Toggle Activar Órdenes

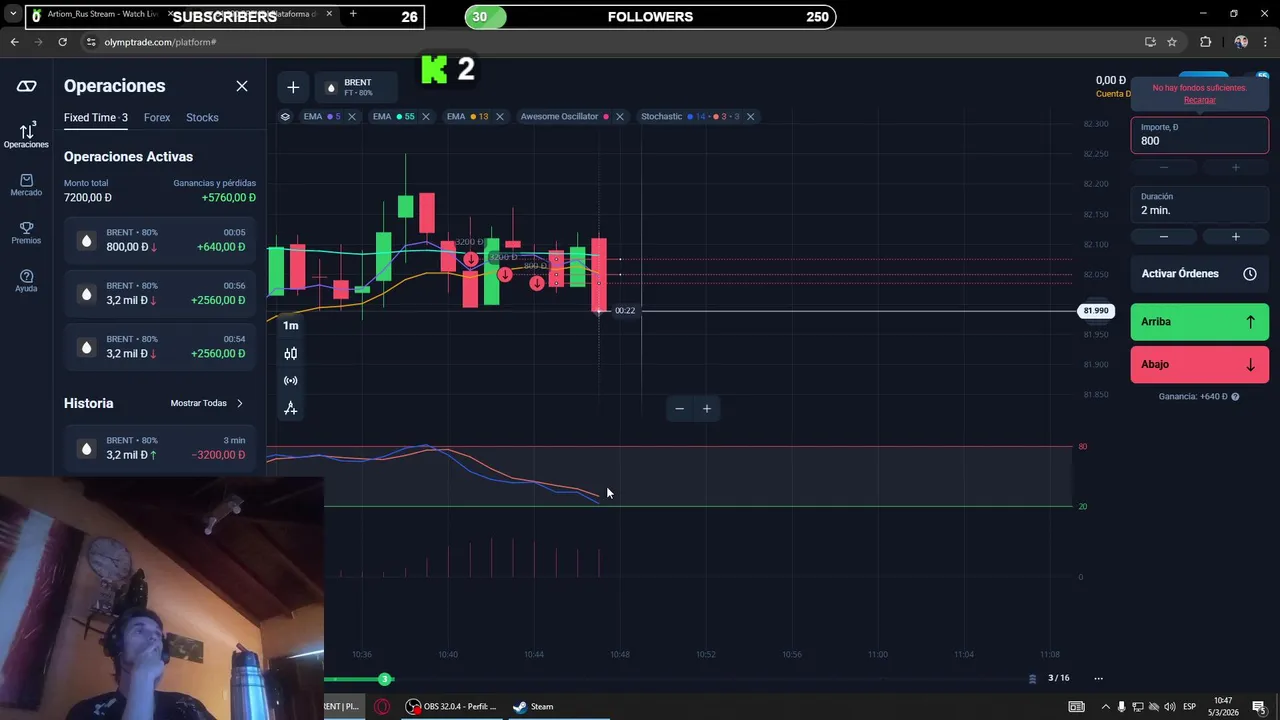click(x=1199, y=274)
